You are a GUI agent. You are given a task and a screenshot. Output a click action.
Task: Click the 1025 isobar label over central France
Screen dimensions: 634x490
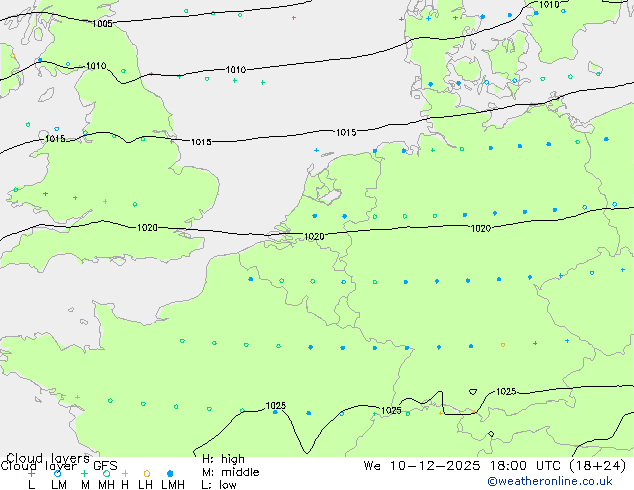(x=276, y=406)
